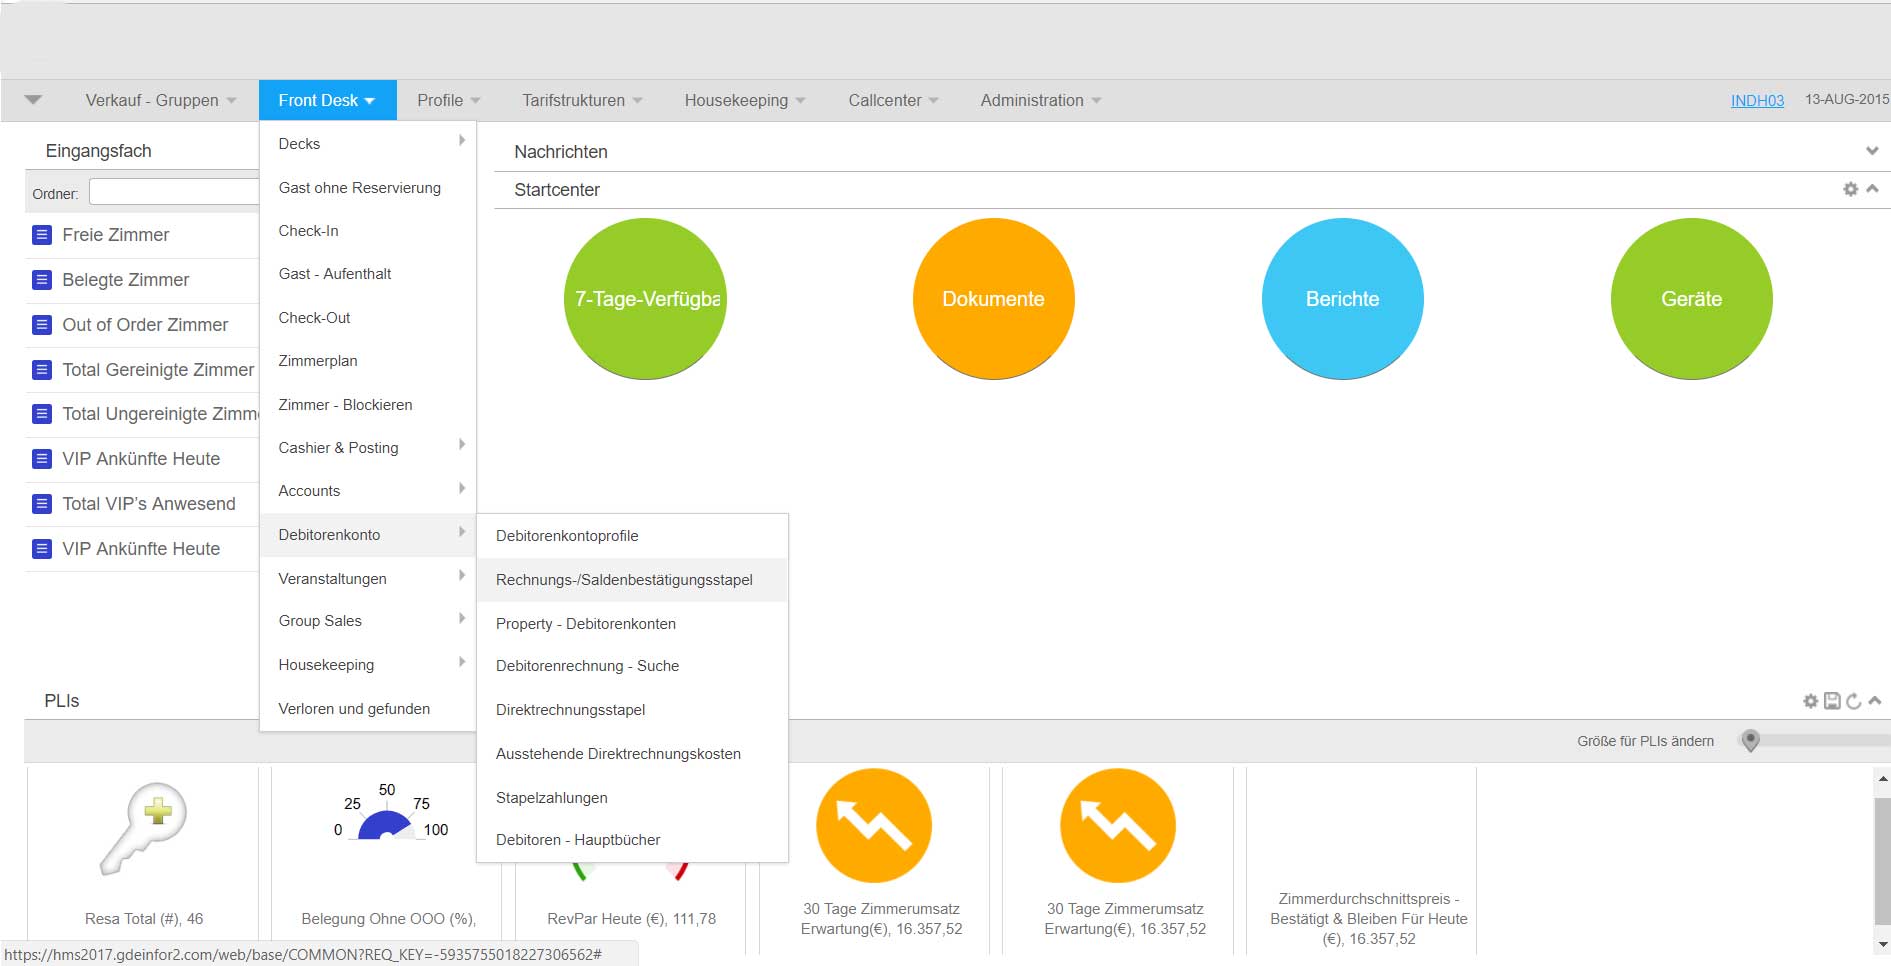Click the Freie Zimmer list icon
Image resolution: width=1891 pixels, height=966 pixels.
tap(42, 235)
